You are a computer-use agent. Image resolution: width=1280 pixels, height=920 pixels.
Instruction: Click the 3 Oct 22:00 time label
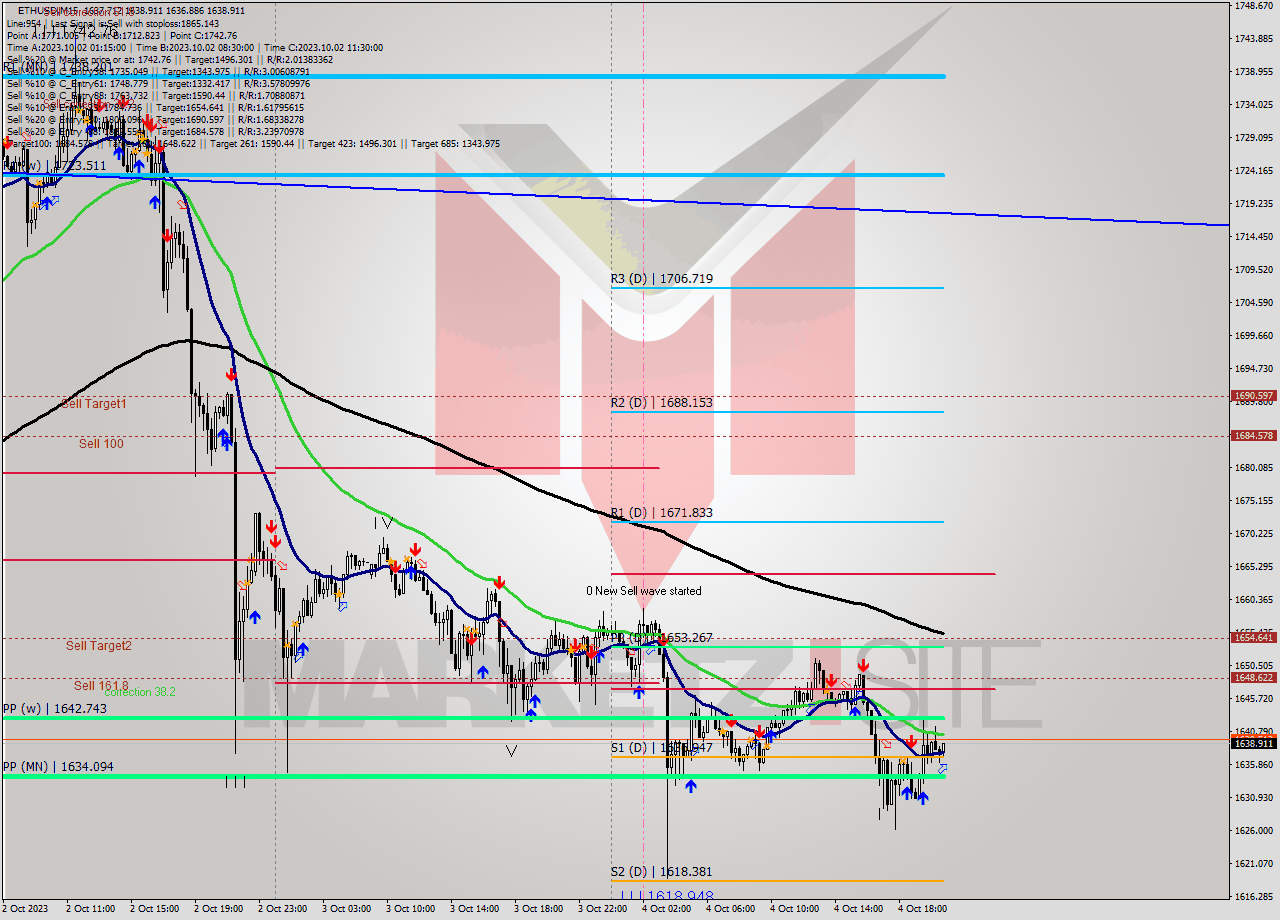click(603, 909)
